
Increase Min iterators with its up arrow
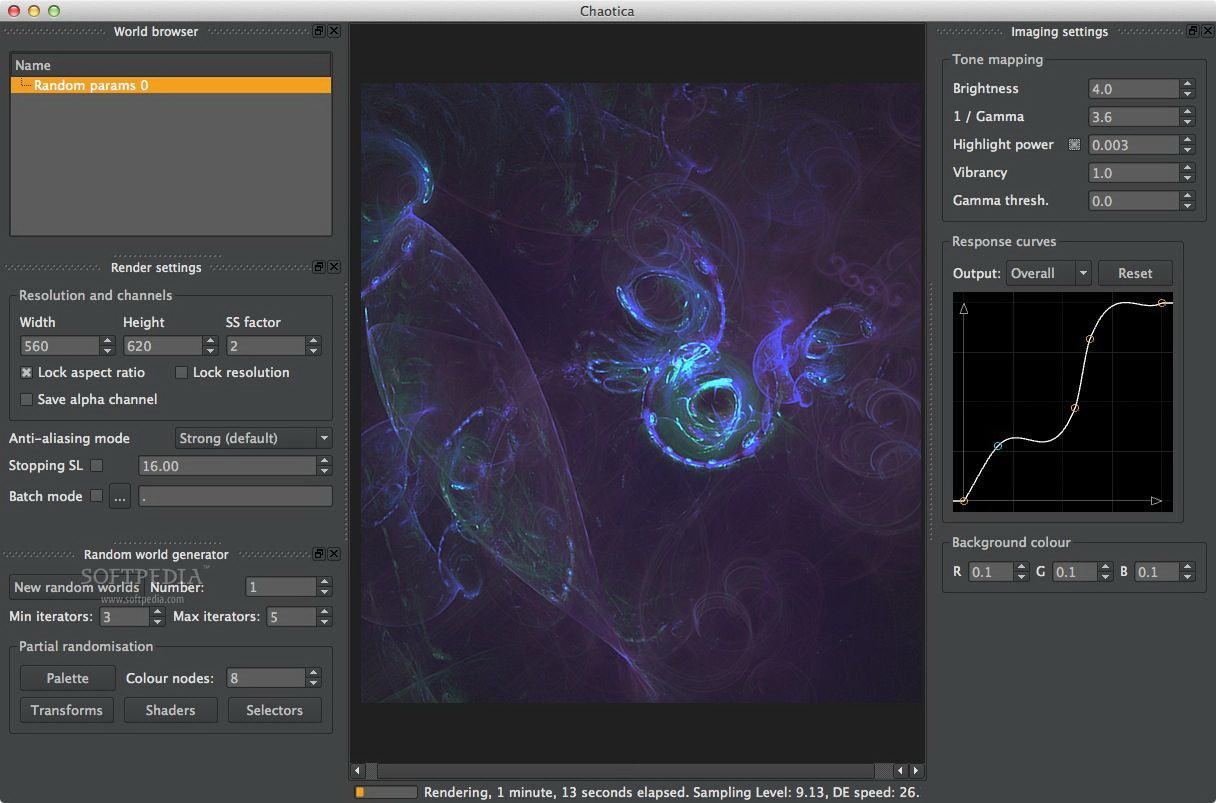[157, 611]
